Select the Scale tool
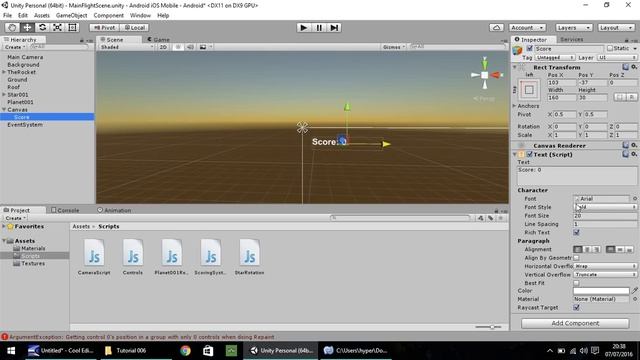Screen dimensions: 640x360 coord(57,27)
